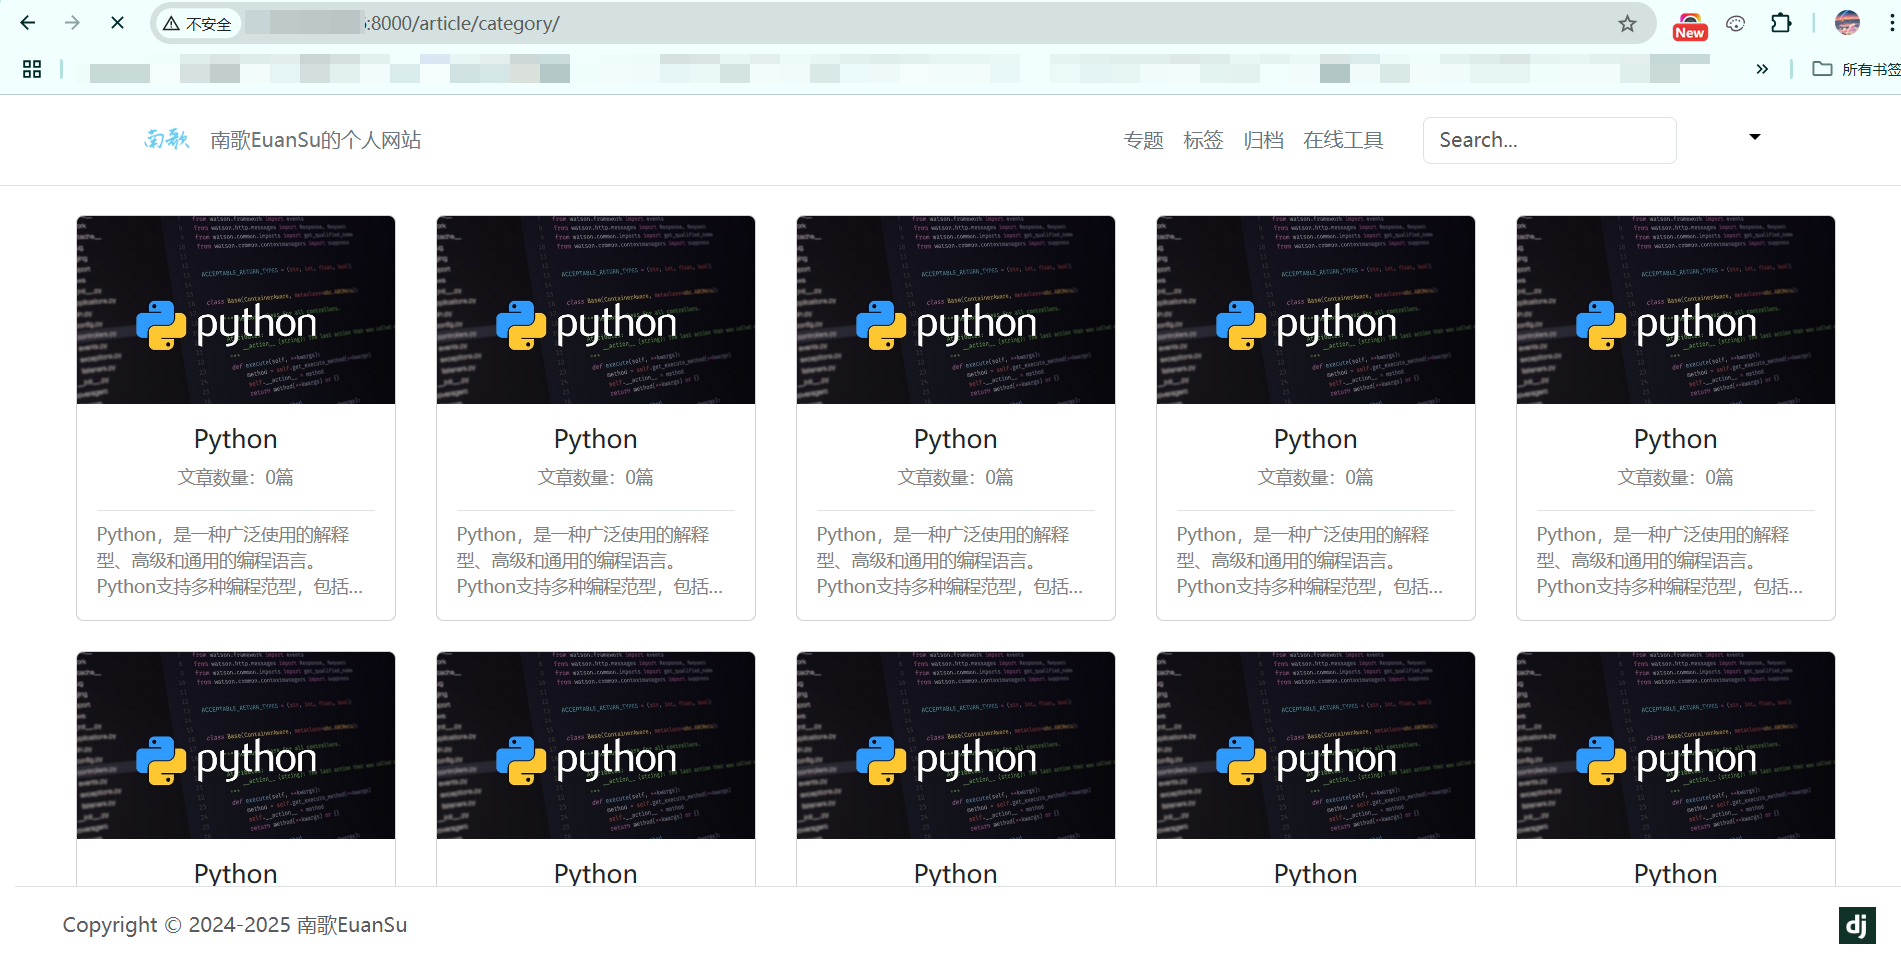This screenshot has height=964, width=1901.
Task: Open the 专题 menu item
Action: pyautogui.click(x=1143, y=140)
